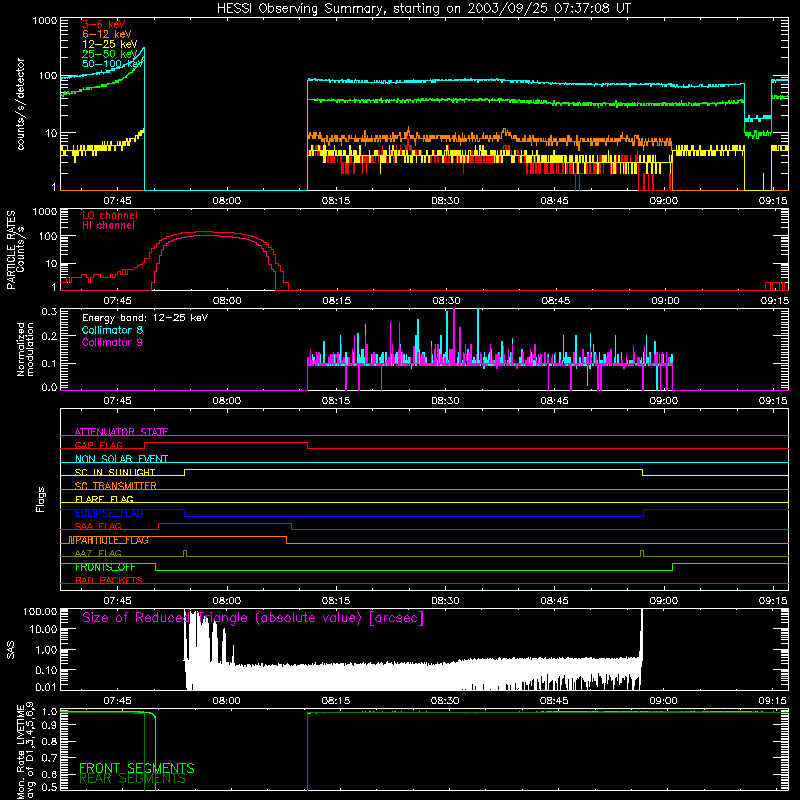
Task: Click the 'FRONT SEGMENTS' legend label
Action: [x=137, y=768]
